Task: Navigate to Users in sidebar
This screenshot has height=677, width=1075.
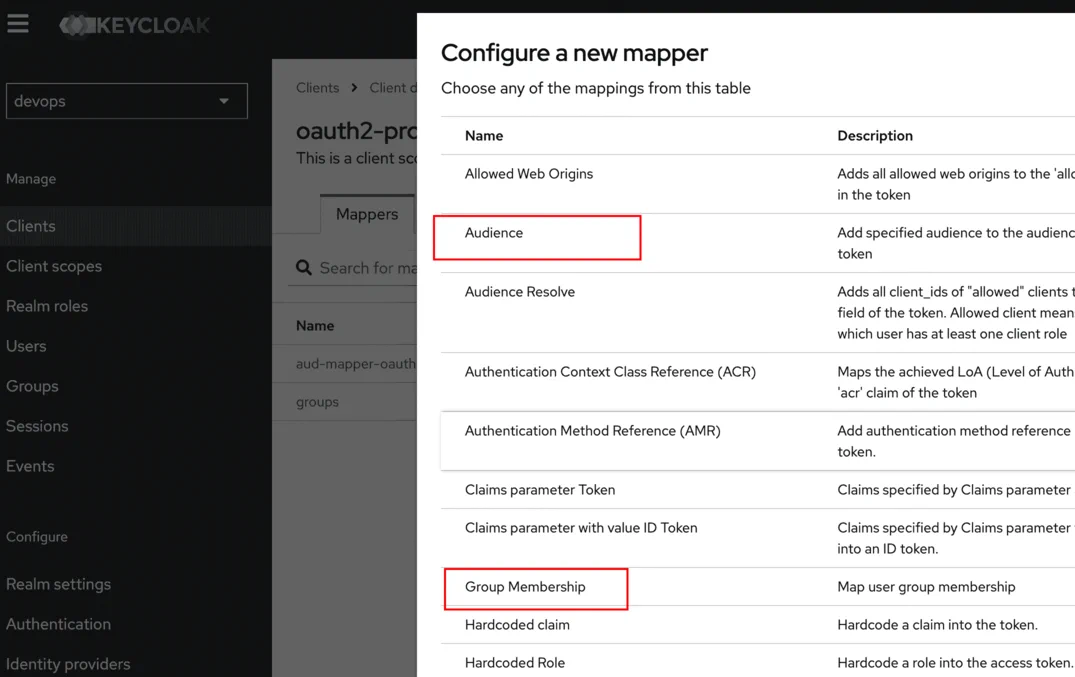Action: pos(26,346)
